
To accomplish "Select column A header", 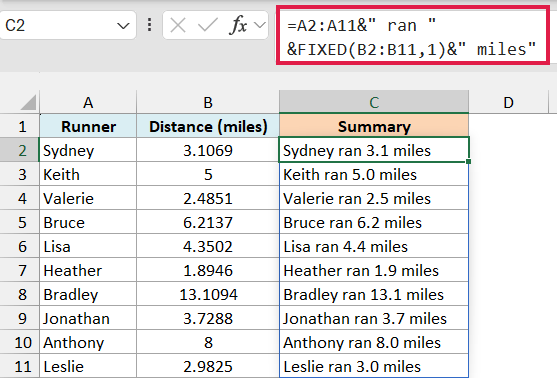I will tap(88, 102).
